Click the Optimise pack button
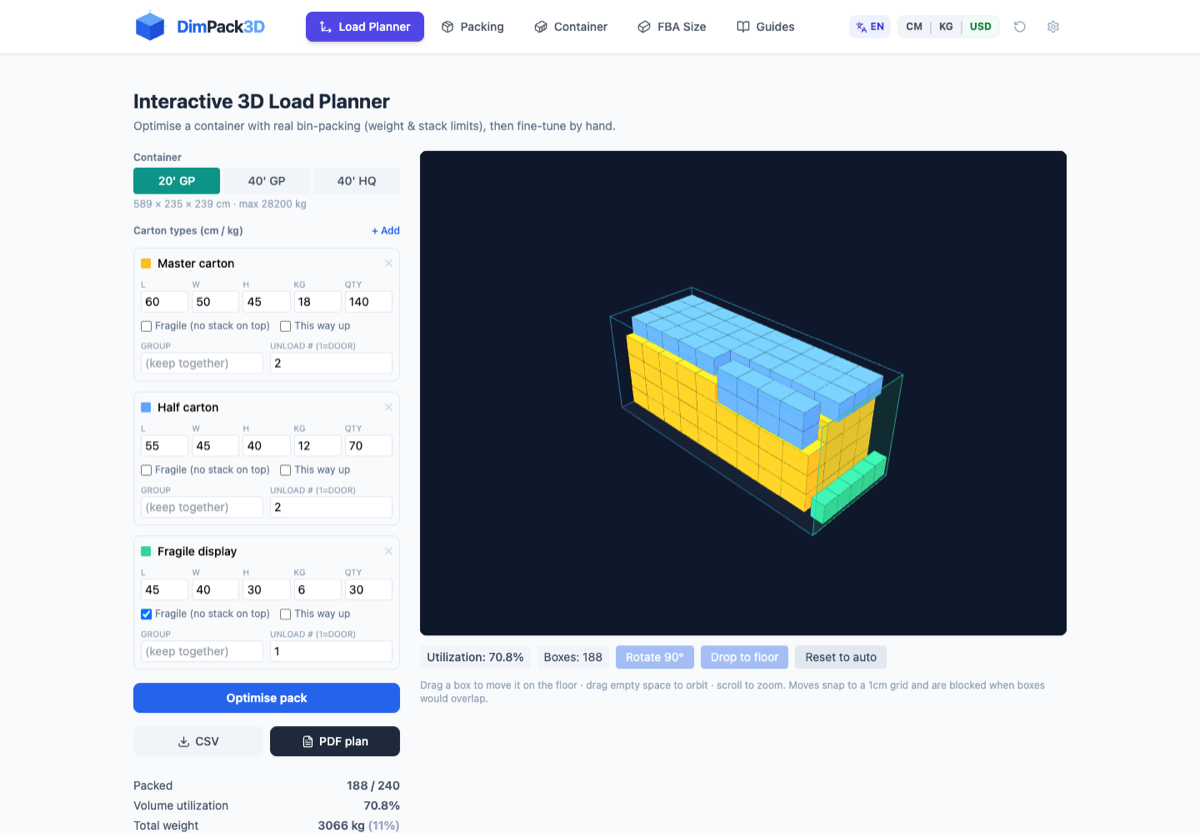1200x833 pixels. [266, 698]
